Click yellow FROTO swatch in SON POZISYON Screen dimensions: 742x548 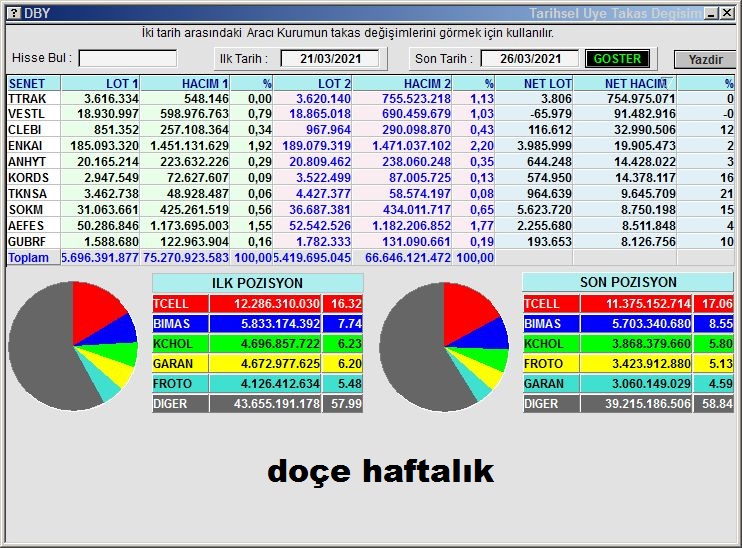tap(551, 363)
